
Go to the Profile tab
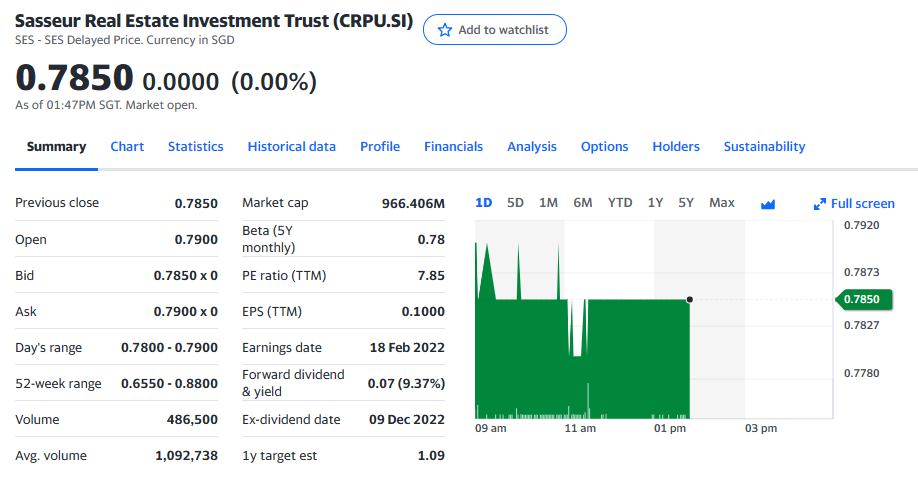click(380, 146)
